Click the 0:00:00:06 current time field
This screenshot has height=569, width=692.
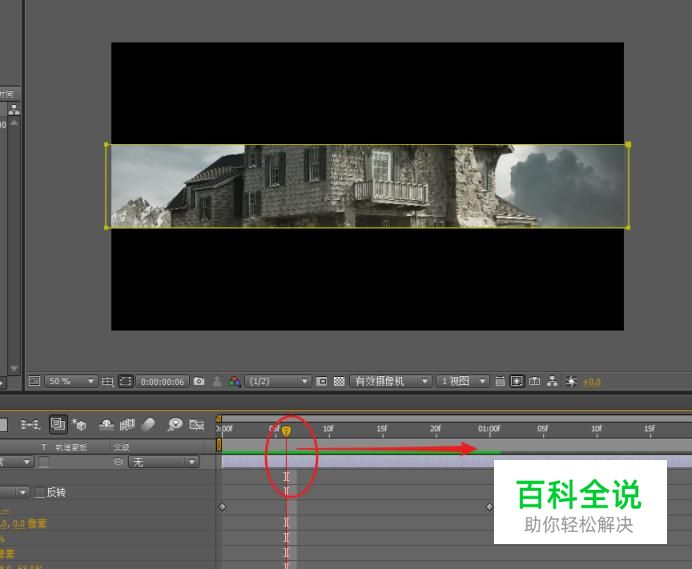coord(162,381)
